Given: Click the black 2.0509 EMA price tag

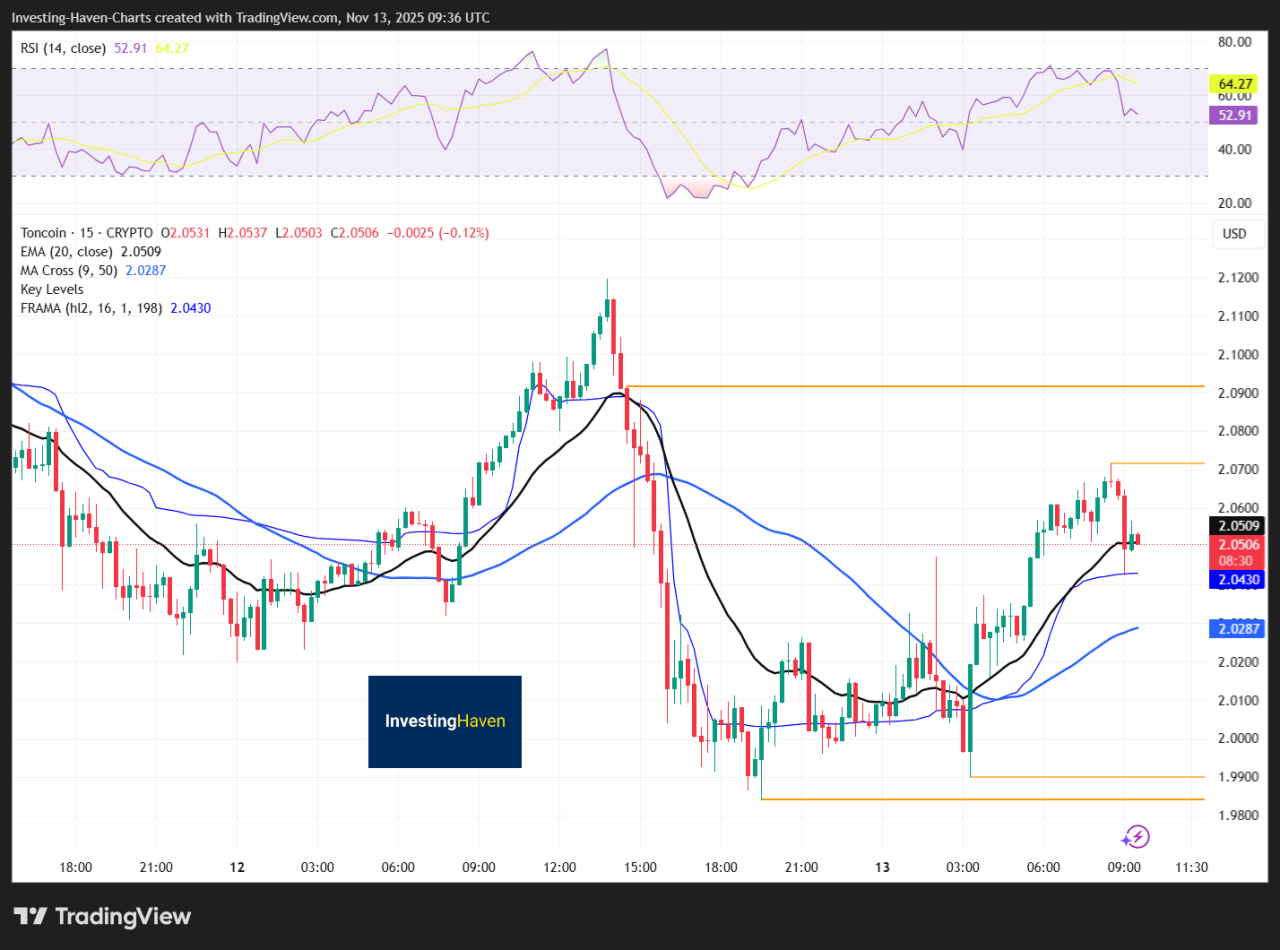Looking at the screenshot, I should [1238, 525].
